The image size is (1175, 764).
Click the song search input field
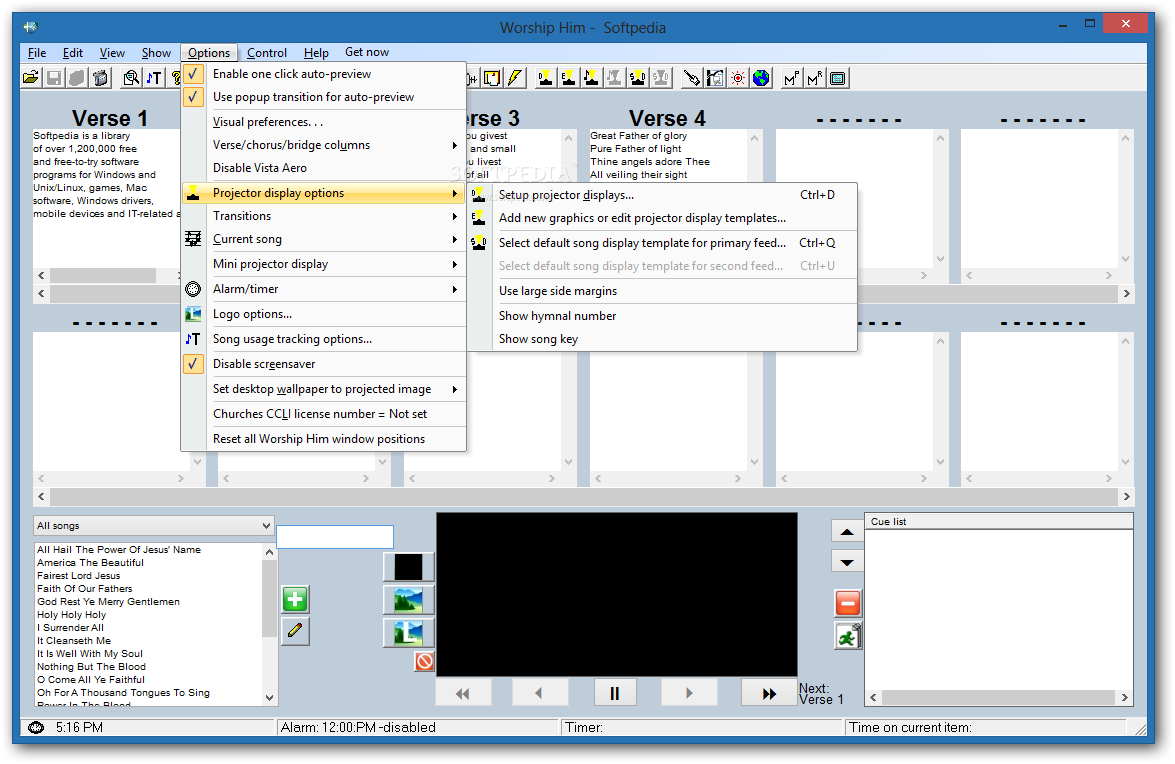point(335,536)
